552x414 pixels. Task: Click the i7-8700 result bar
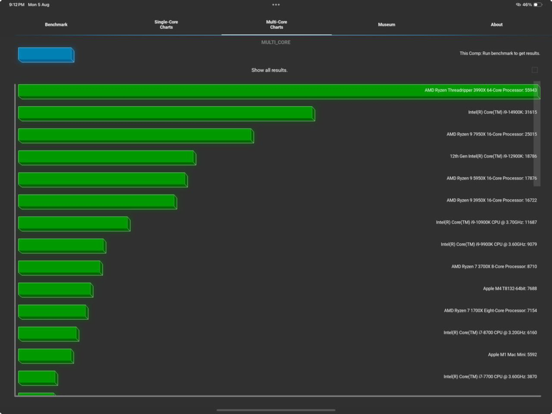(x=49, y=334)
